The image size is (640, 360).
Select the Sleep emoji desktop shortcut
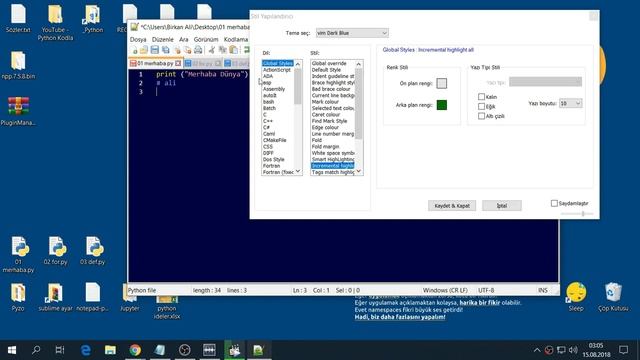coord(576,297)
